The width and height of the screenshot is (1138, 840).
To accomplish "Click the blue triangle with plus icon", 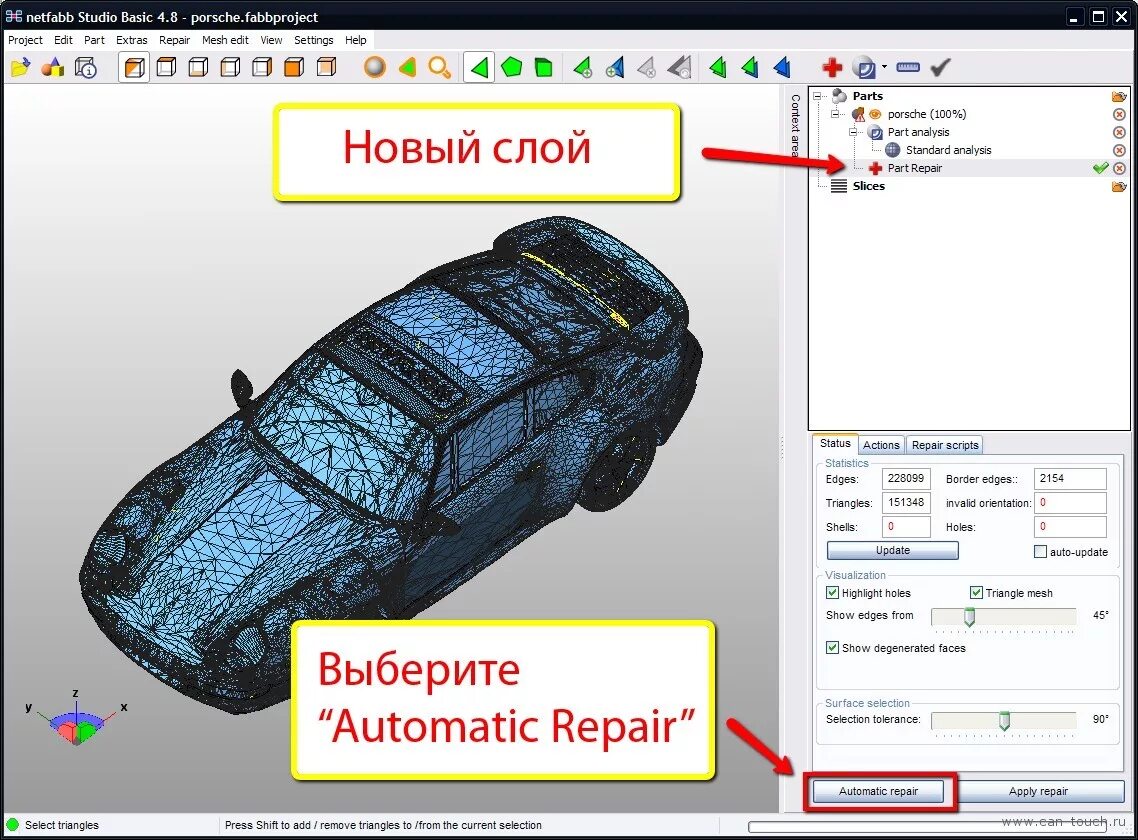I will pyautogui.click(x=615, y=68).
